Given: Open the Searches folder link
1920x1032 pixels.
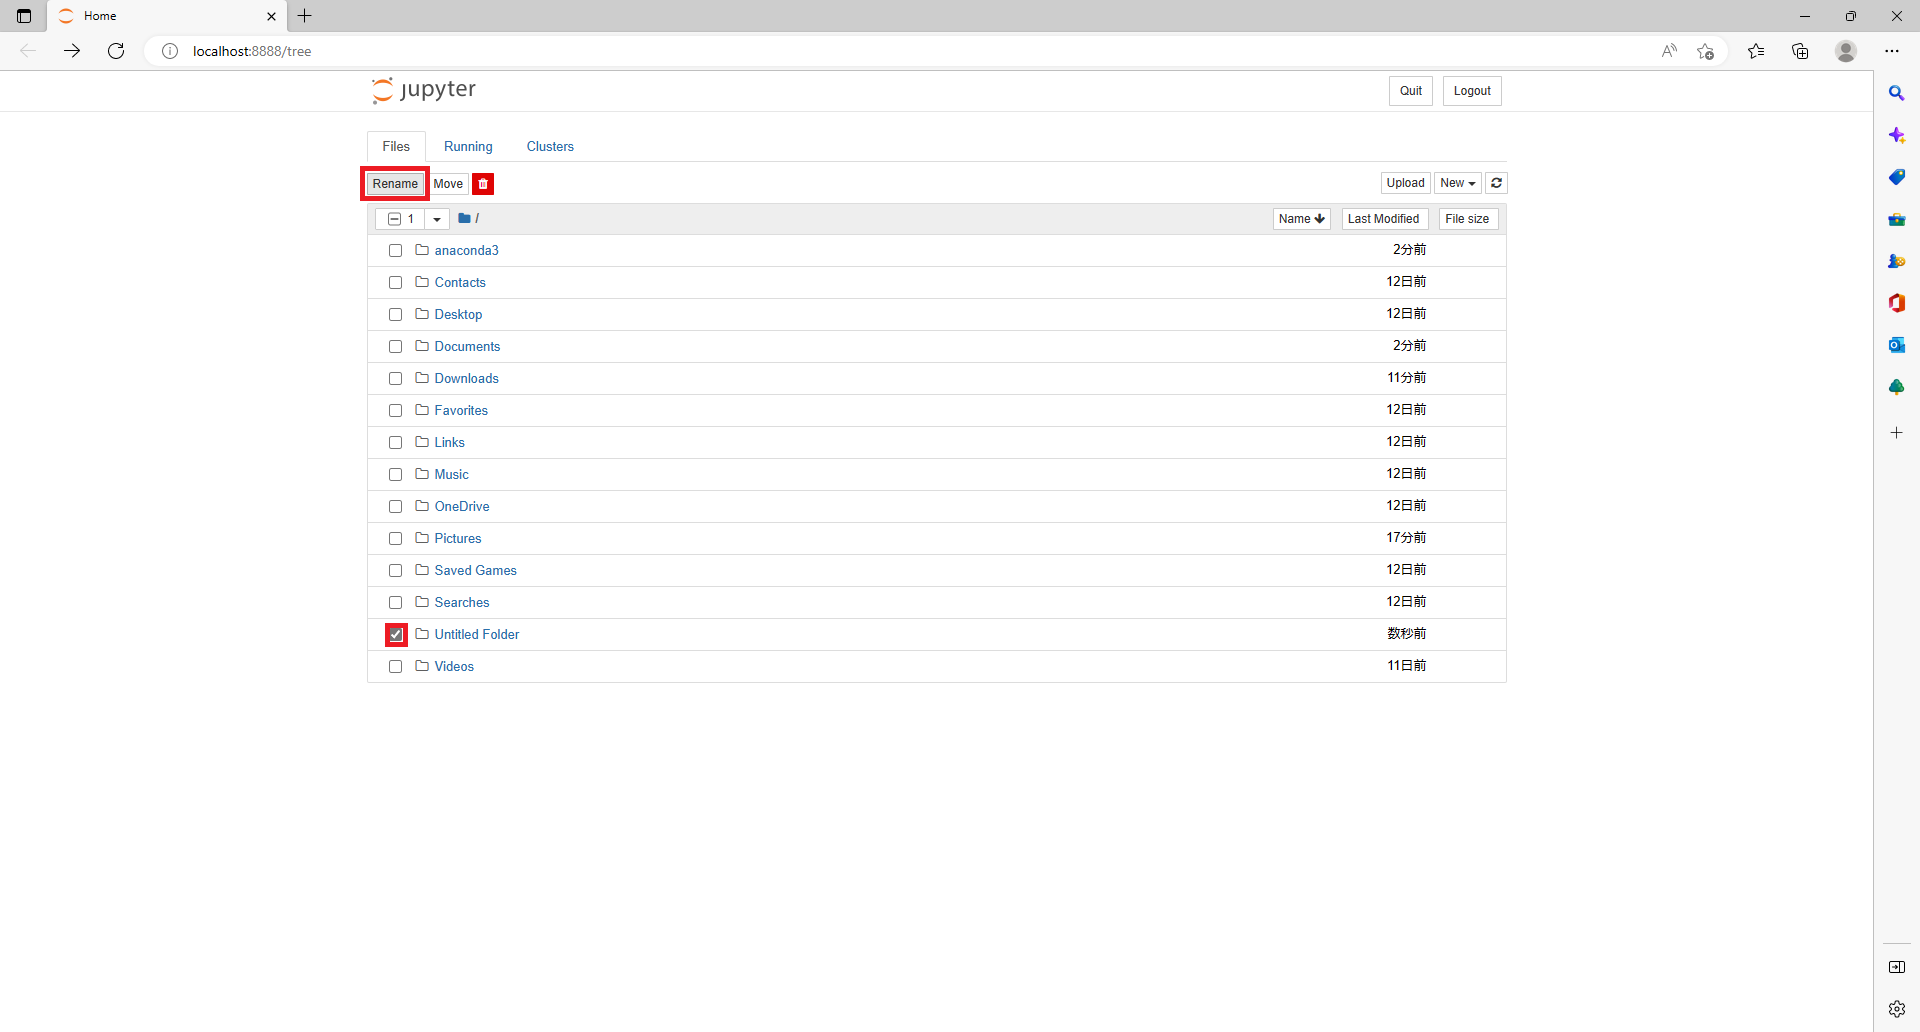Looking at the screenshot, I should click(462, 603).
